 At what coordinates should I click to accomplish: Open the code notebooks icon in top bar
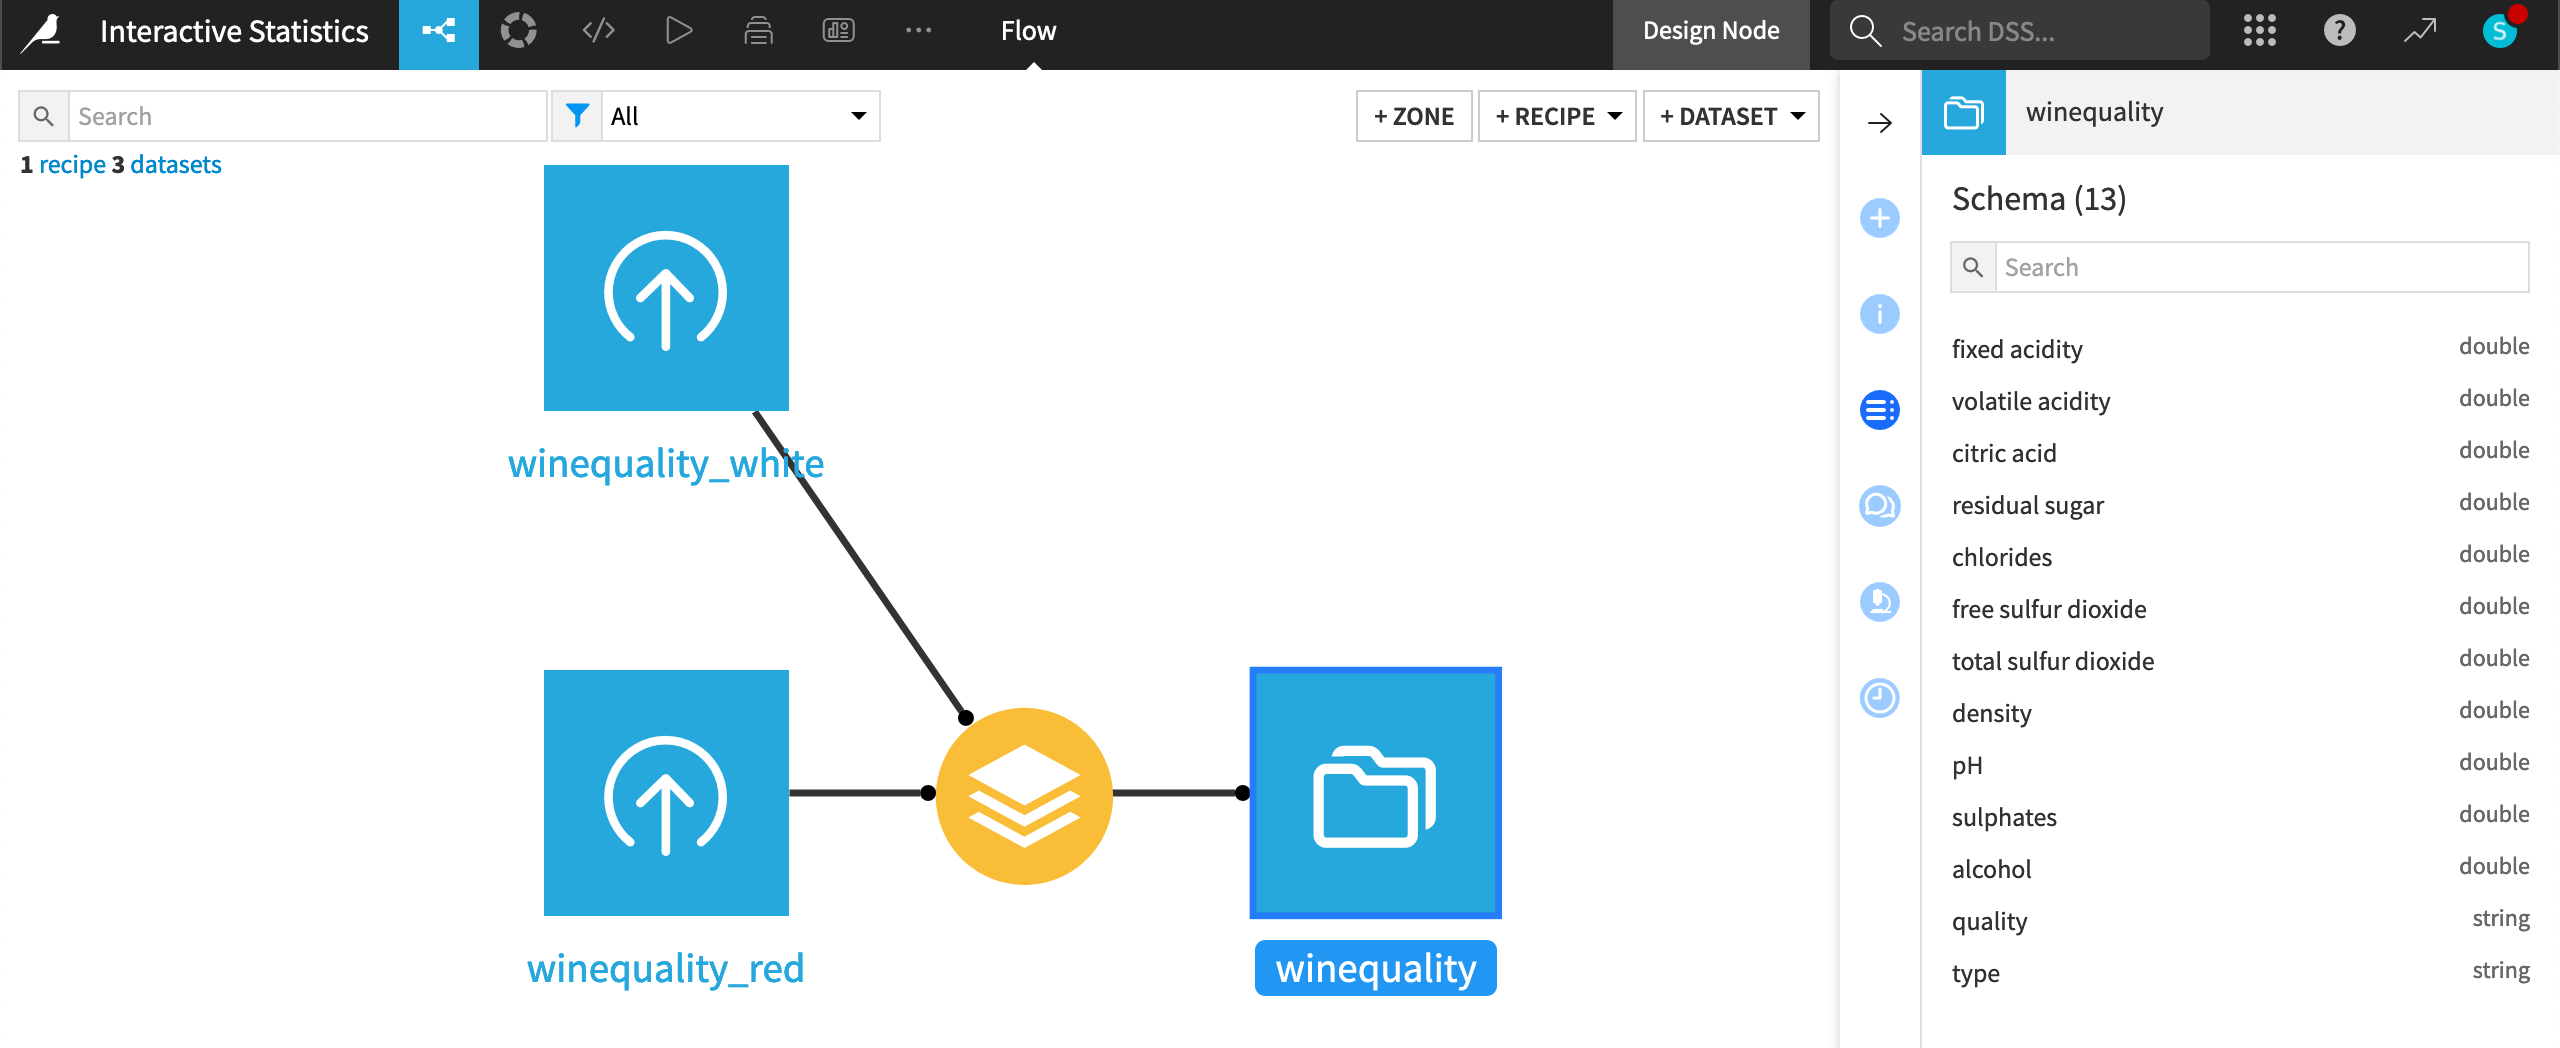click(597, 30)
